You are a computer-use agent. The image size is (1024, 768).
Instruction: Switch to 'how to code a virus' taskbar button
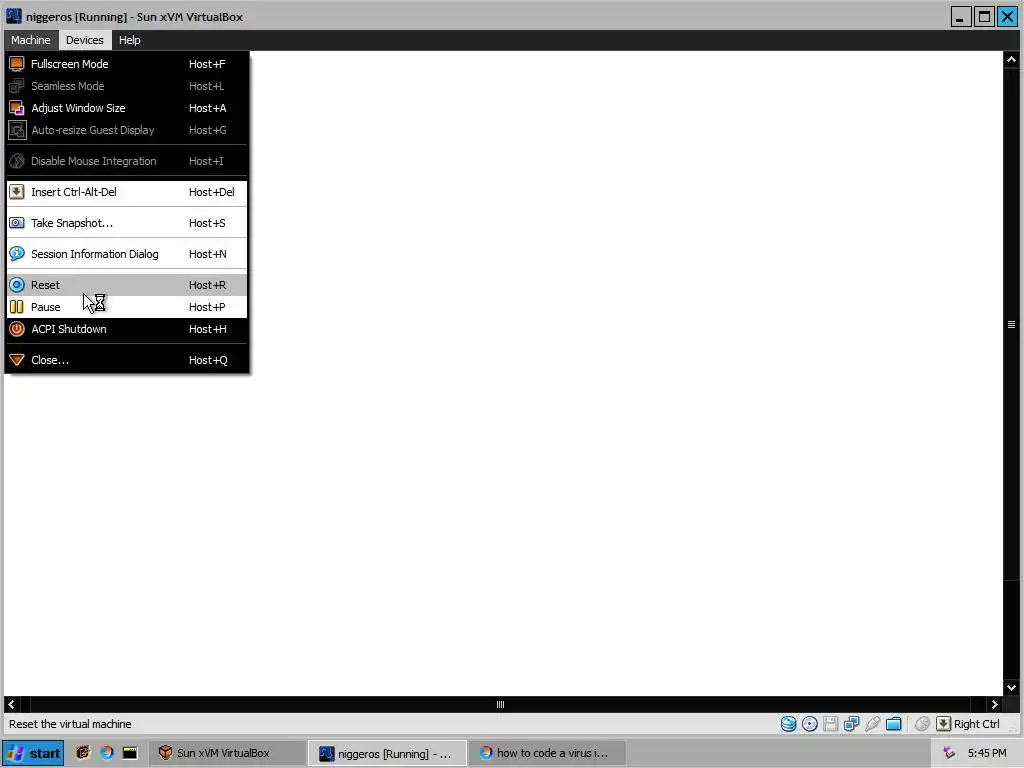pyautogui.click(x=547, y=753)
